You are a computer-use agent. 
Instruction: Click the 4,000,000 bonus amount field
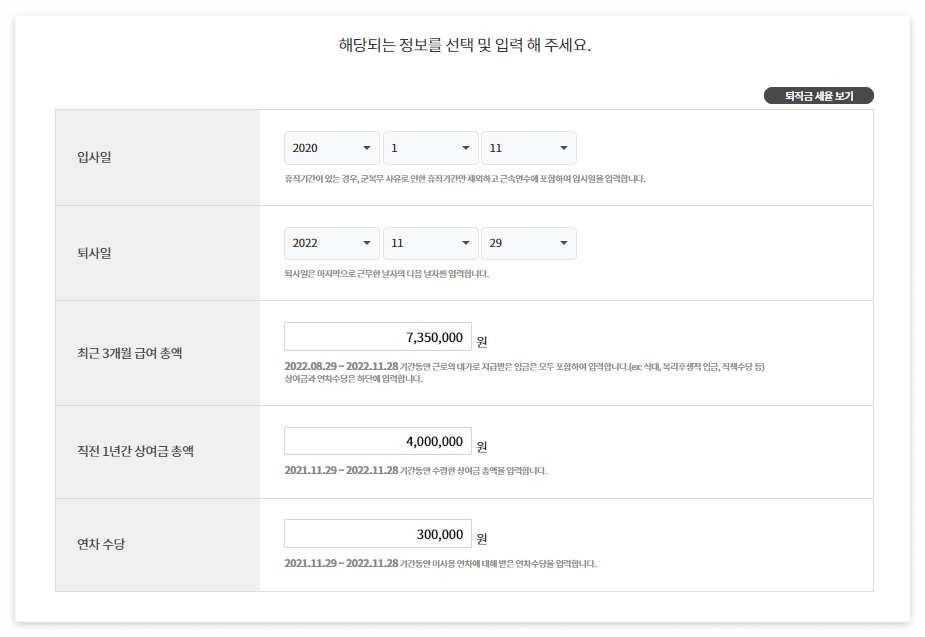(x=378, y=441)
